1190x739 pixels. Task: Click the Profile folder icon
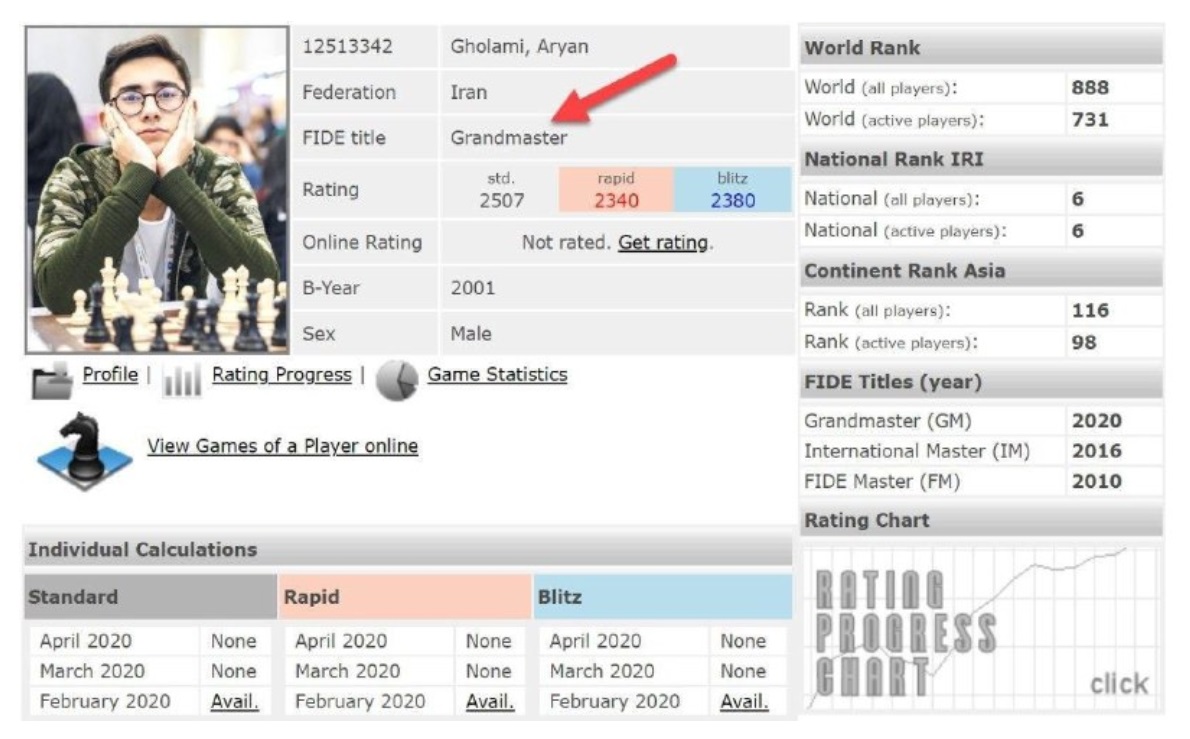click(52, 379)
